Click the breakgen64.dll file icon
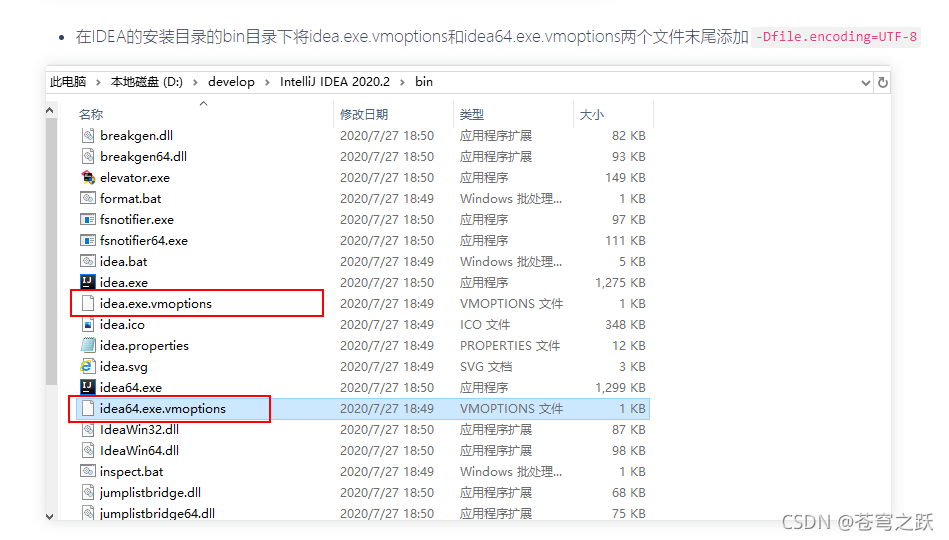949x540 pixels. click(88, 157)
